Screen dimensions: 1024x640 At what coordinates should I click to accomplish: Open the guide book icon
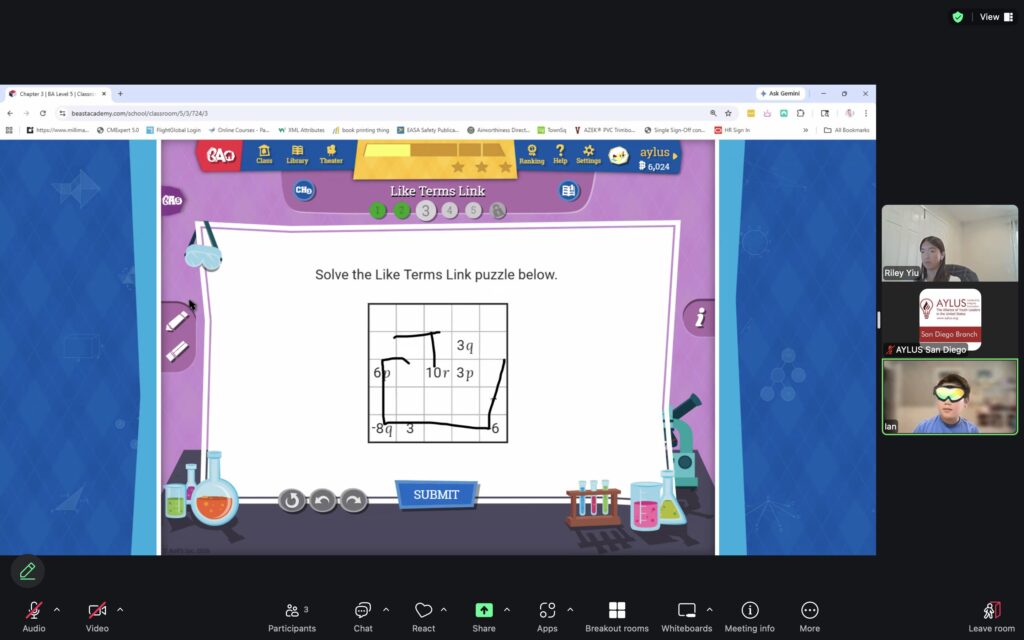click(x=569, y=191)
